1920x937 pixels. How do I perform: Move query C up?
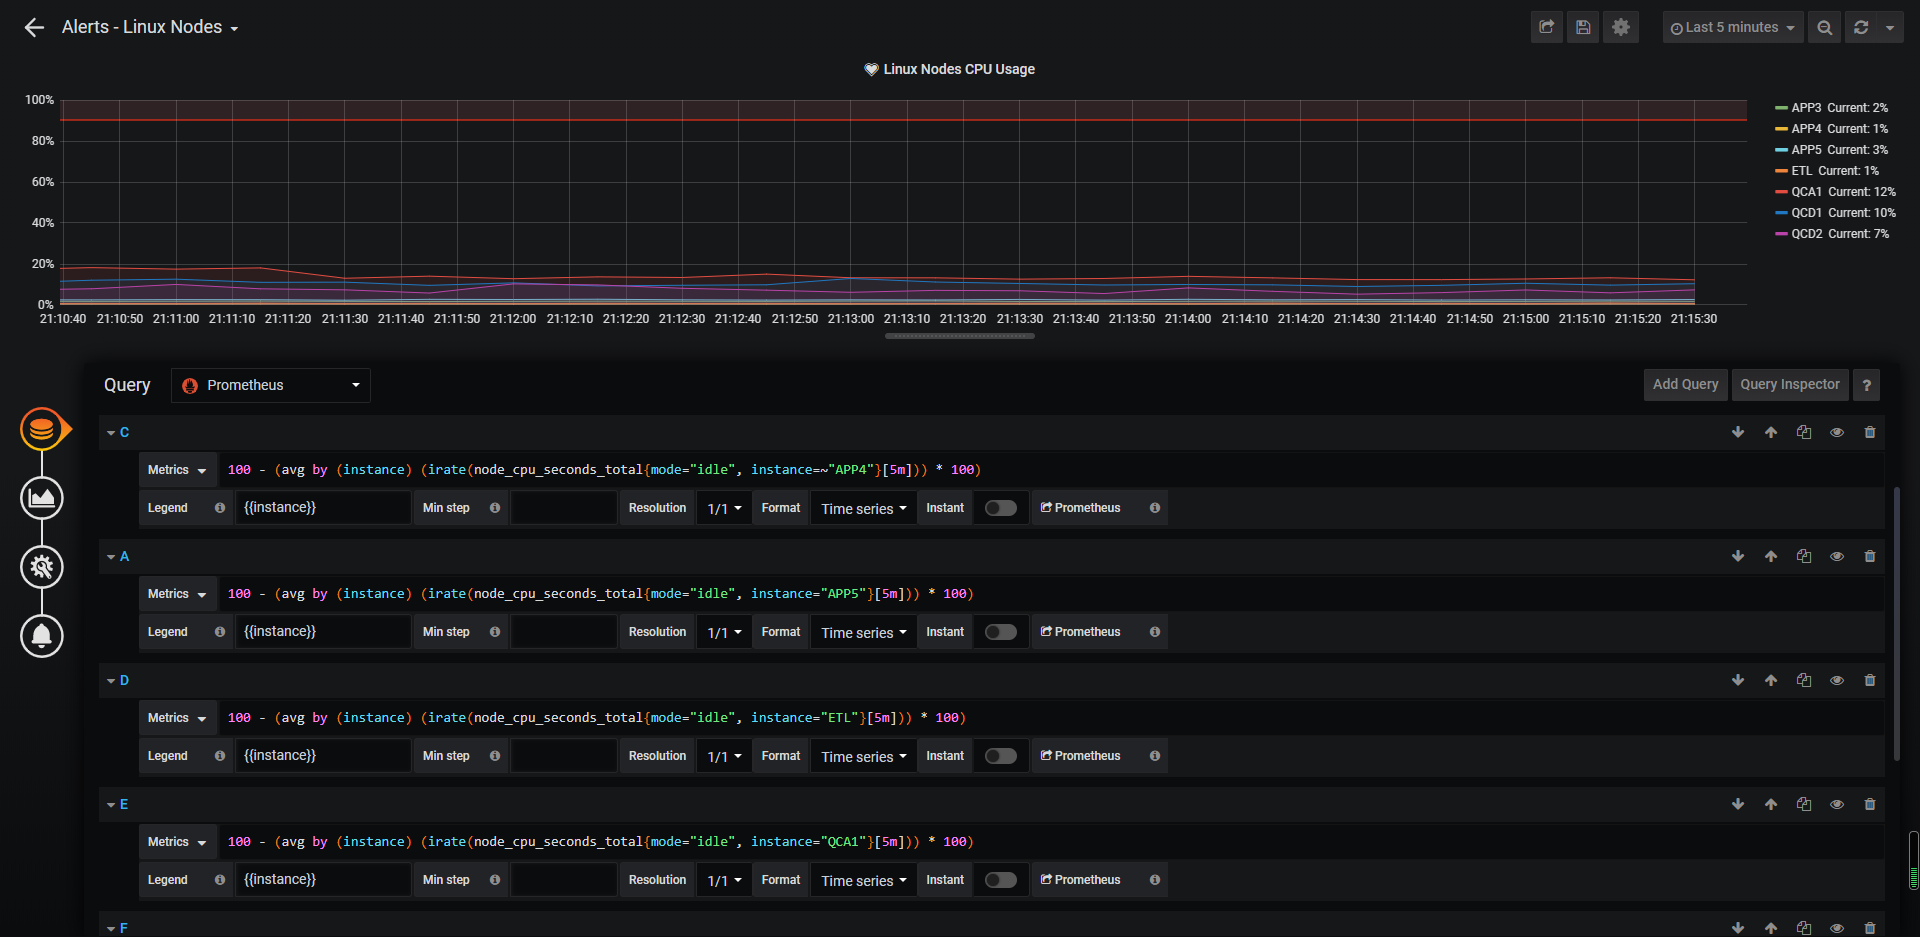(x=1771, y=432)
